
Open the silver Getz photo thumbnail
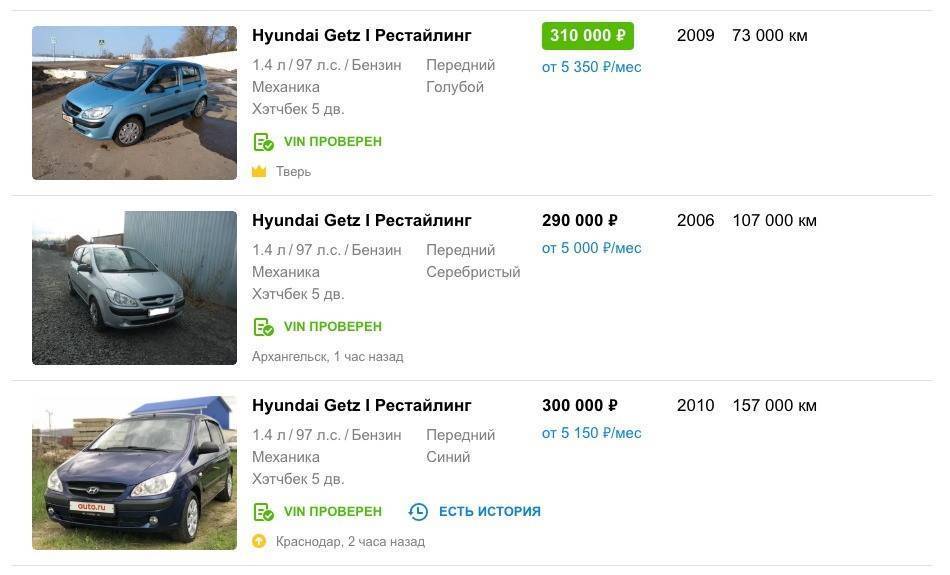coord(134,288)
